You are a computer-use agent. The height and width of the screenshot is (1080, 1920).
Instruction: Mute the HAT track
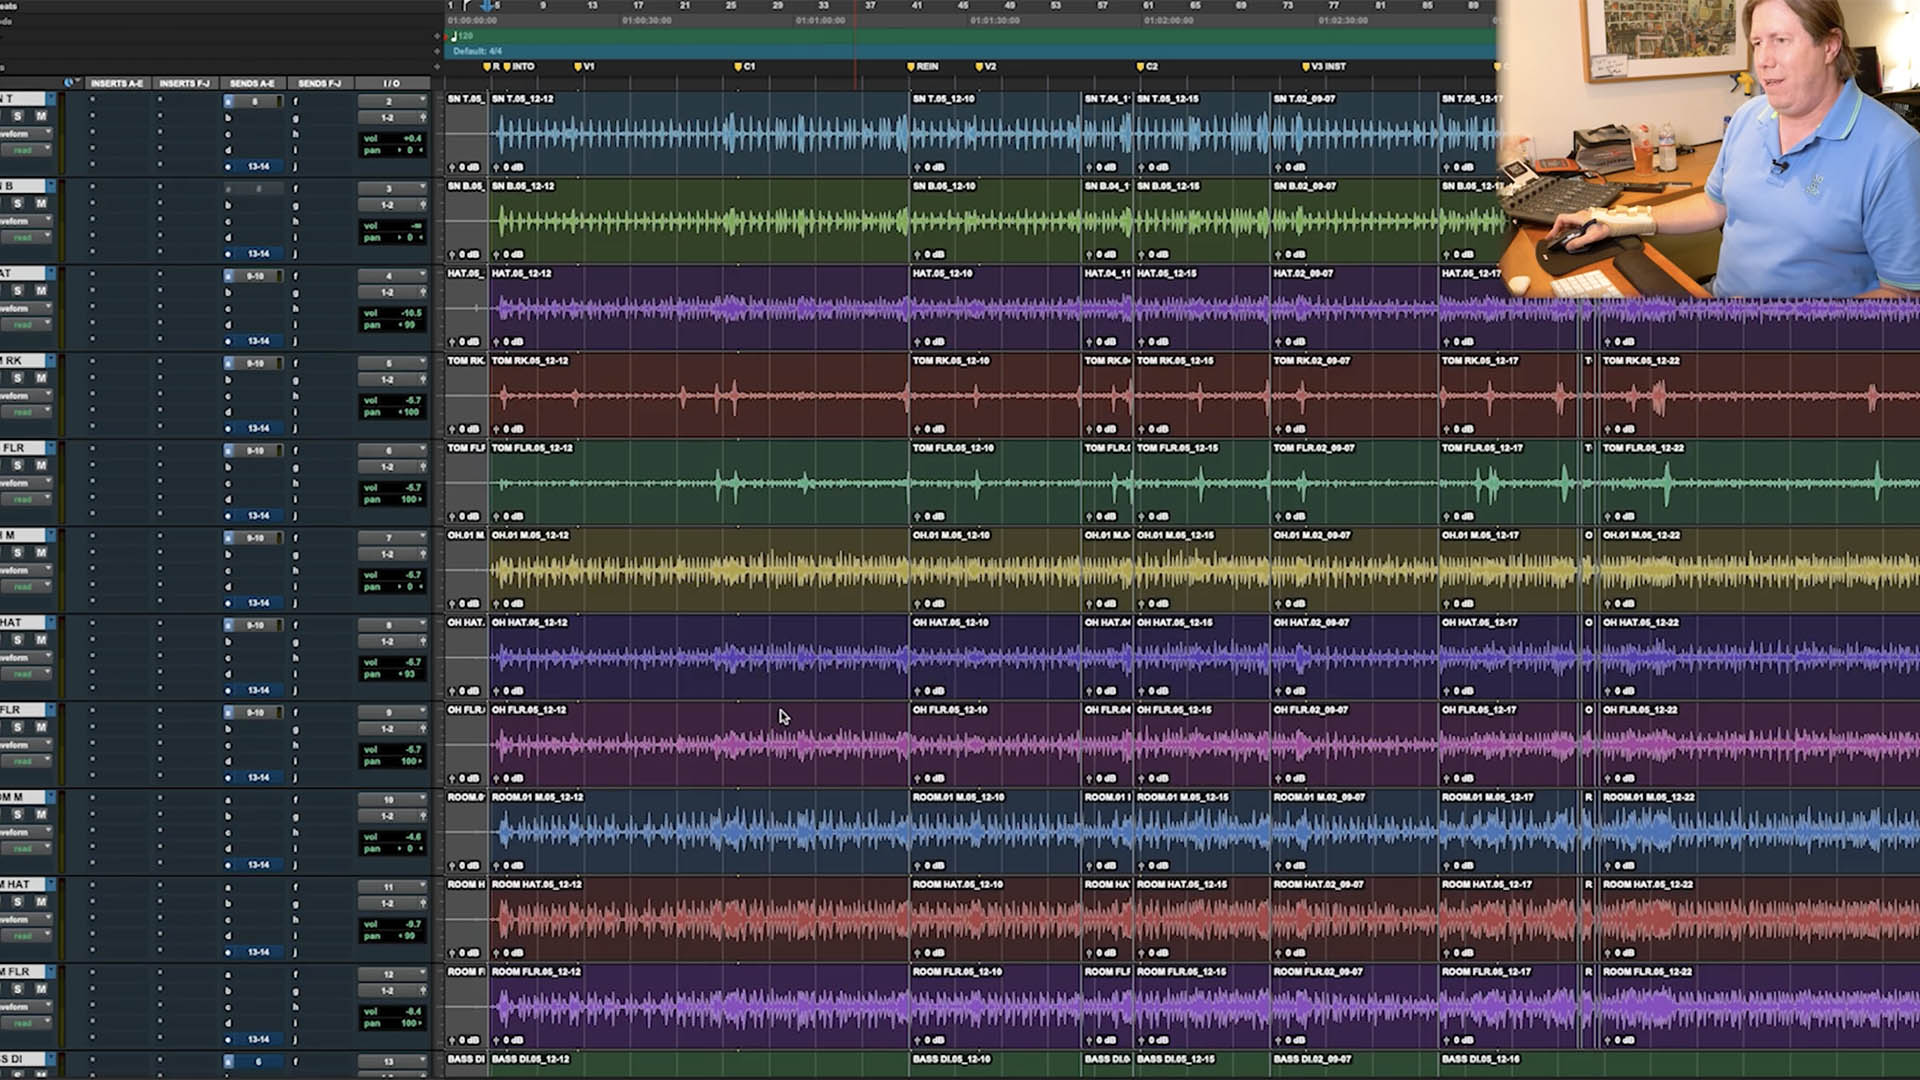(41, 290)
